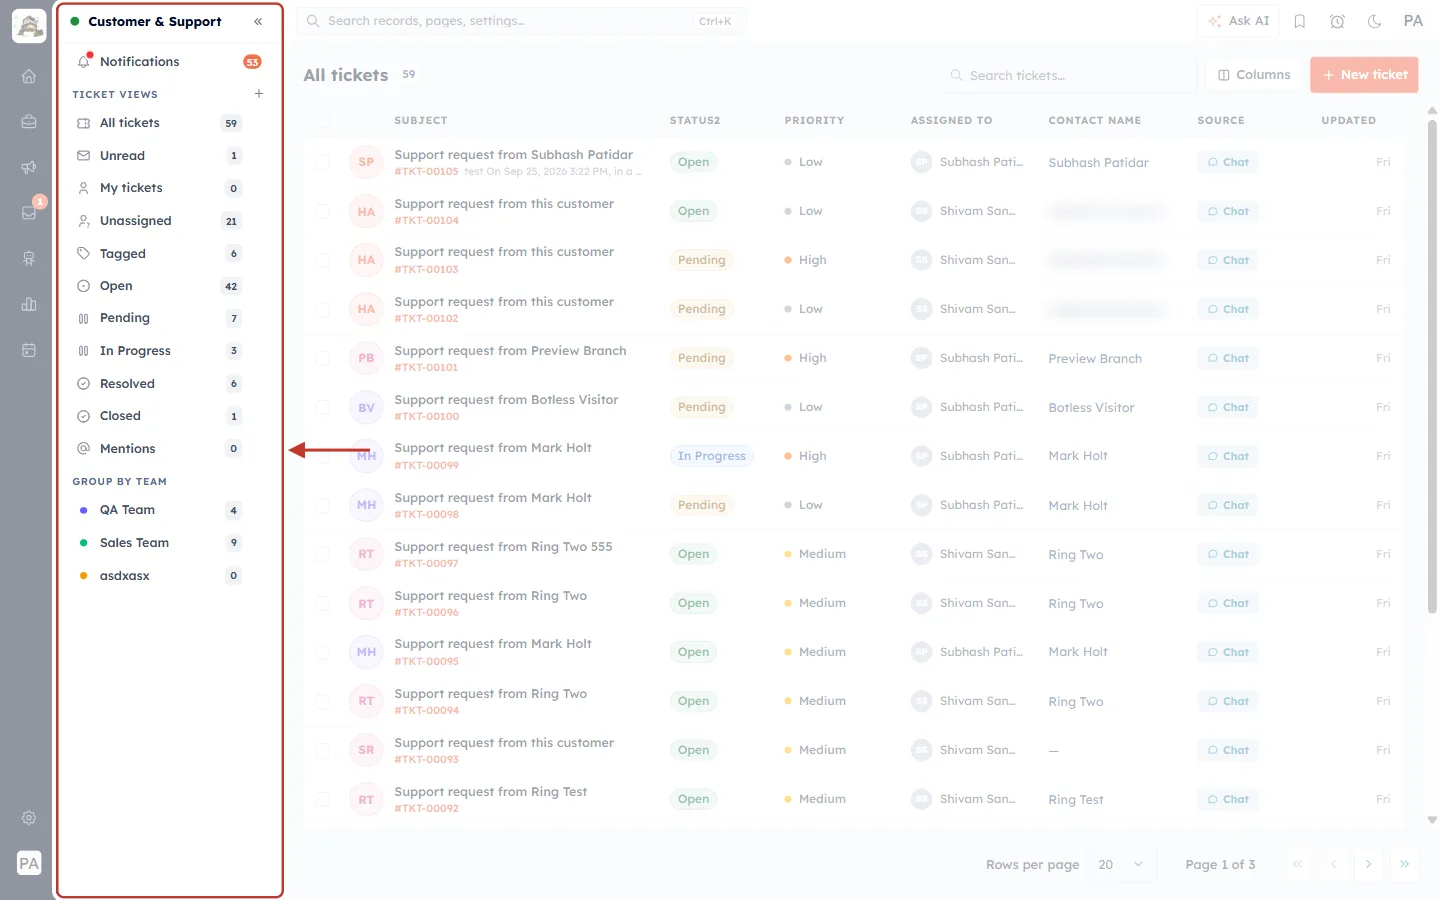This screenshot has height=900, width=1440.
Task: Tick the select-all tickets header checkbox
Action: click(322, 120)
